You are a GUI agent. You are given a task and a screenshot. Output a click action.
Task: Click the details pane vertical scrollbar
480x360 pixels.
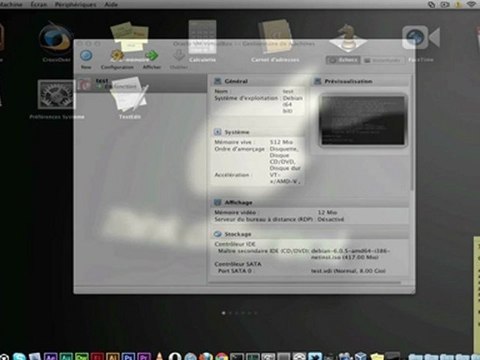point(412,133)
